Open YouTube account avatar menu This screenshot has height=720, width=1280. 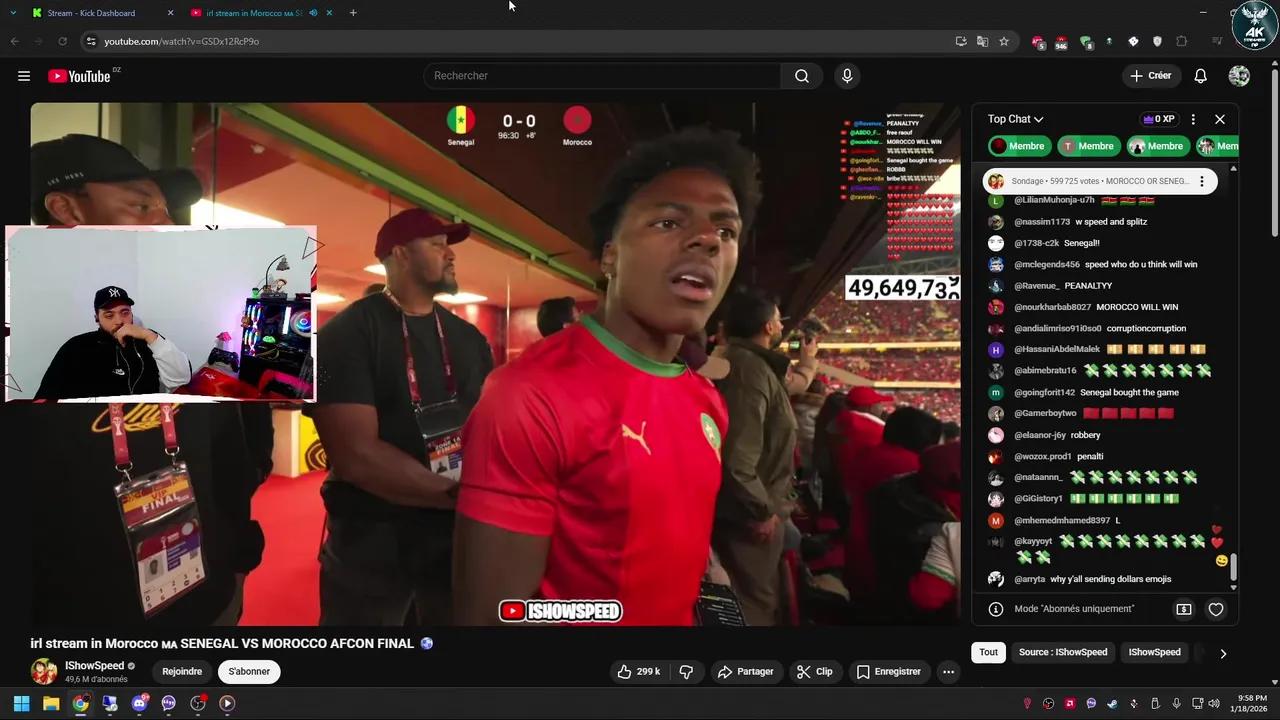(x=1239, y=76)
